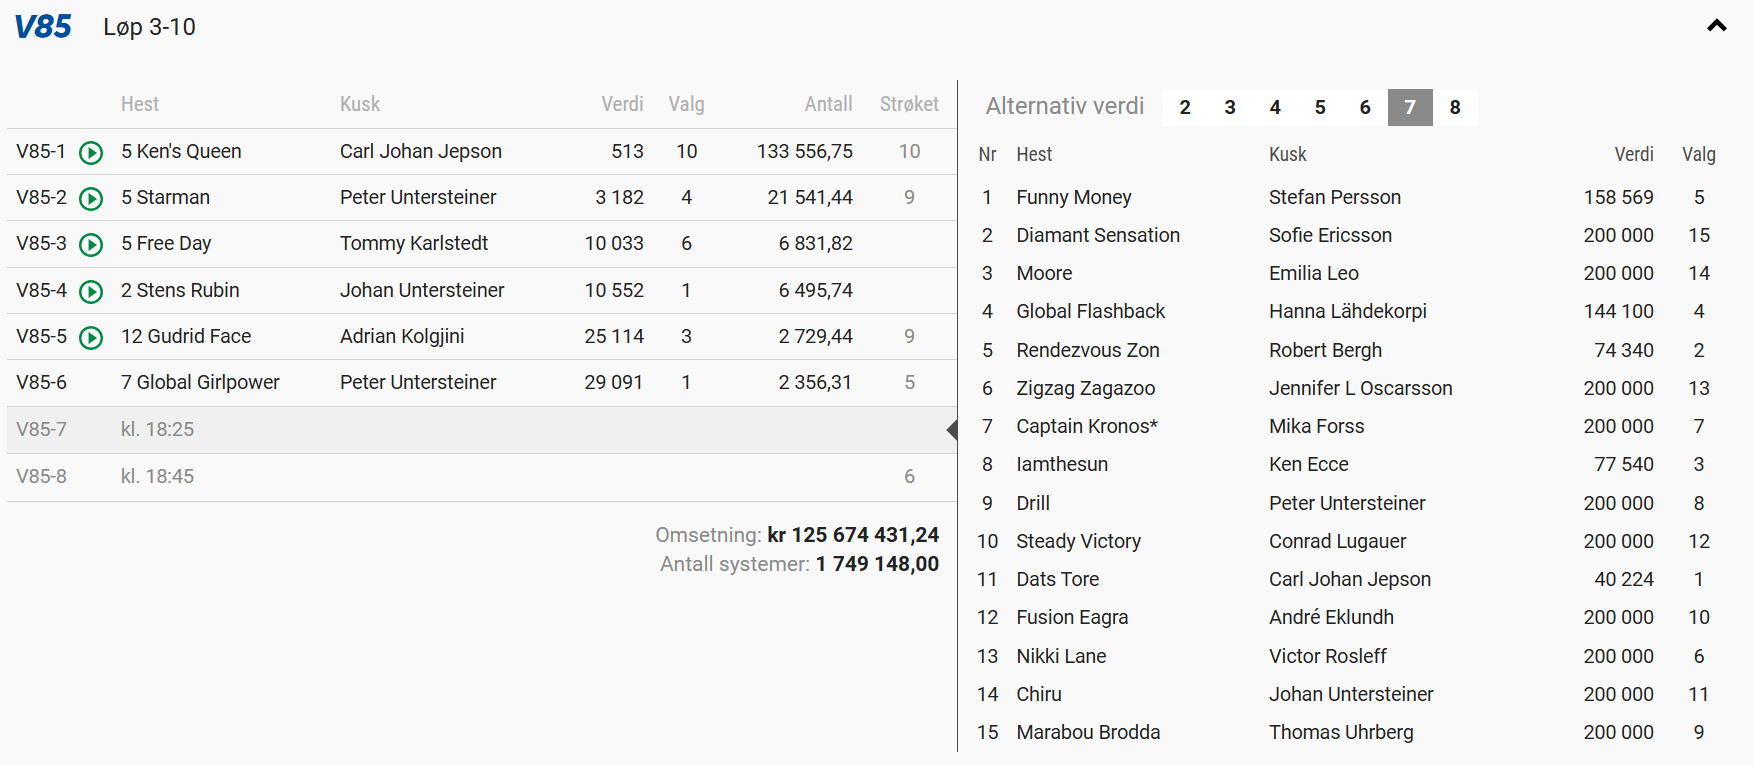Play the V85-3 race replay
Image resolution: width=1762 pixels, height=765 pixels.
pyautogui.click(x=91, y=244)
